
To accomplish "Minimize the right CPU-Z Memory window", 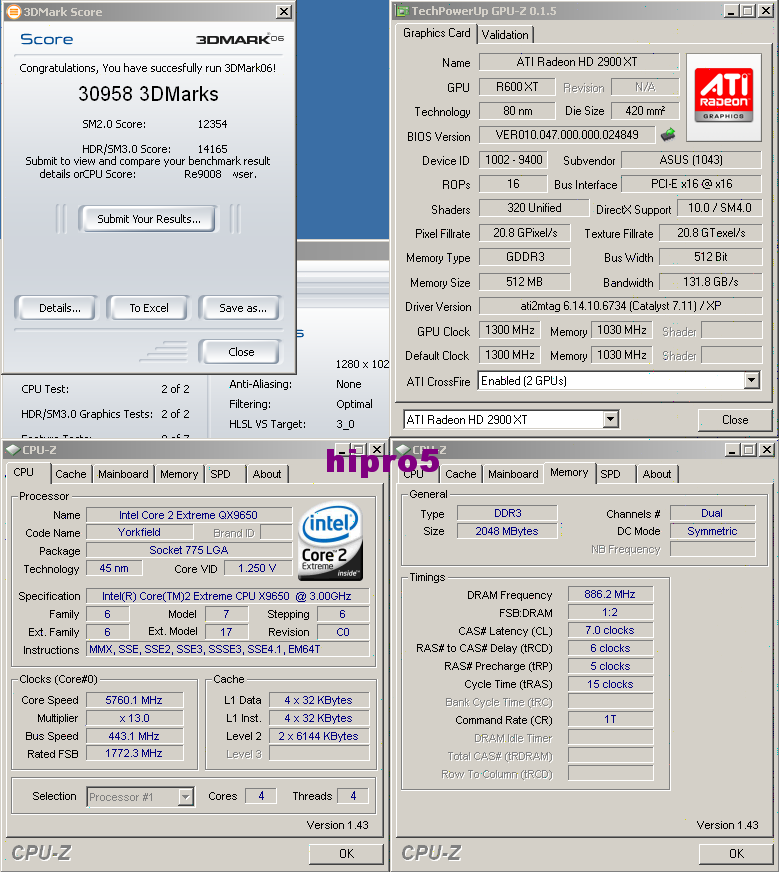I will [x=732, y=449].
